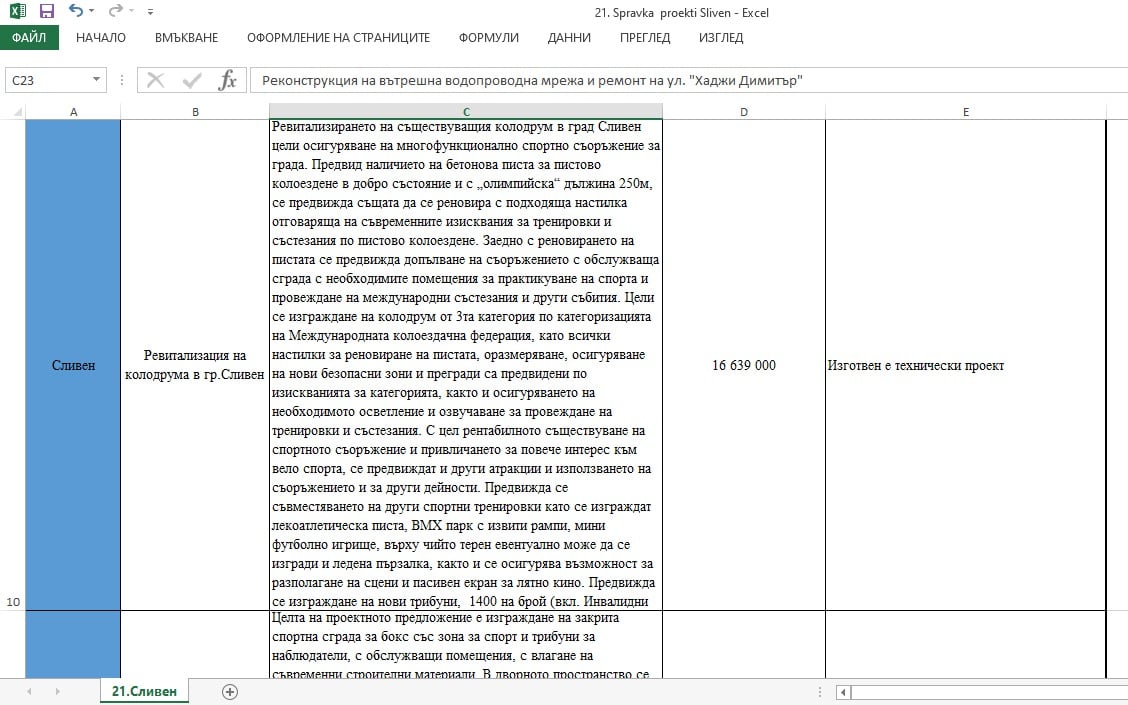This screenshot has height=705, width=1128.
Task: Open the Undo history dropdown arrow
Action: (x=92, y=13)
